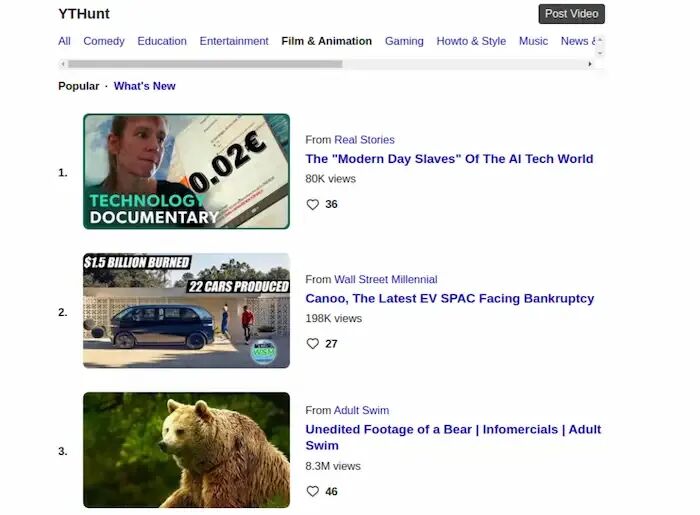Like the Modern Day Slaves video heart icon
Screen dimensions: 700x515
click(312, 204)
